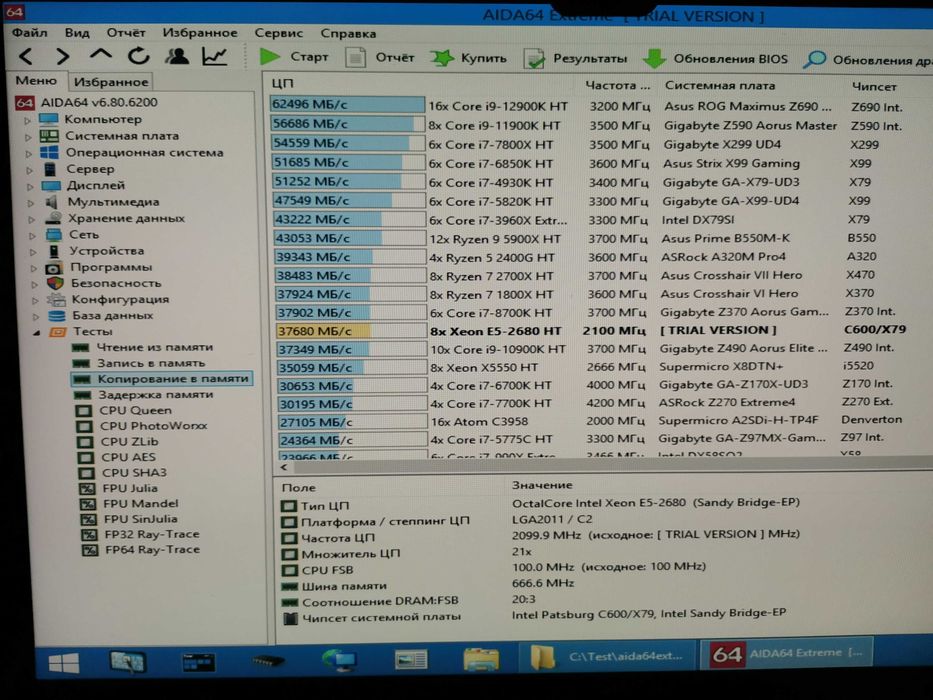The height and width of the screenshot is (700, 933).
Task: Open the Запись в память test
Action: click(151, 363)
